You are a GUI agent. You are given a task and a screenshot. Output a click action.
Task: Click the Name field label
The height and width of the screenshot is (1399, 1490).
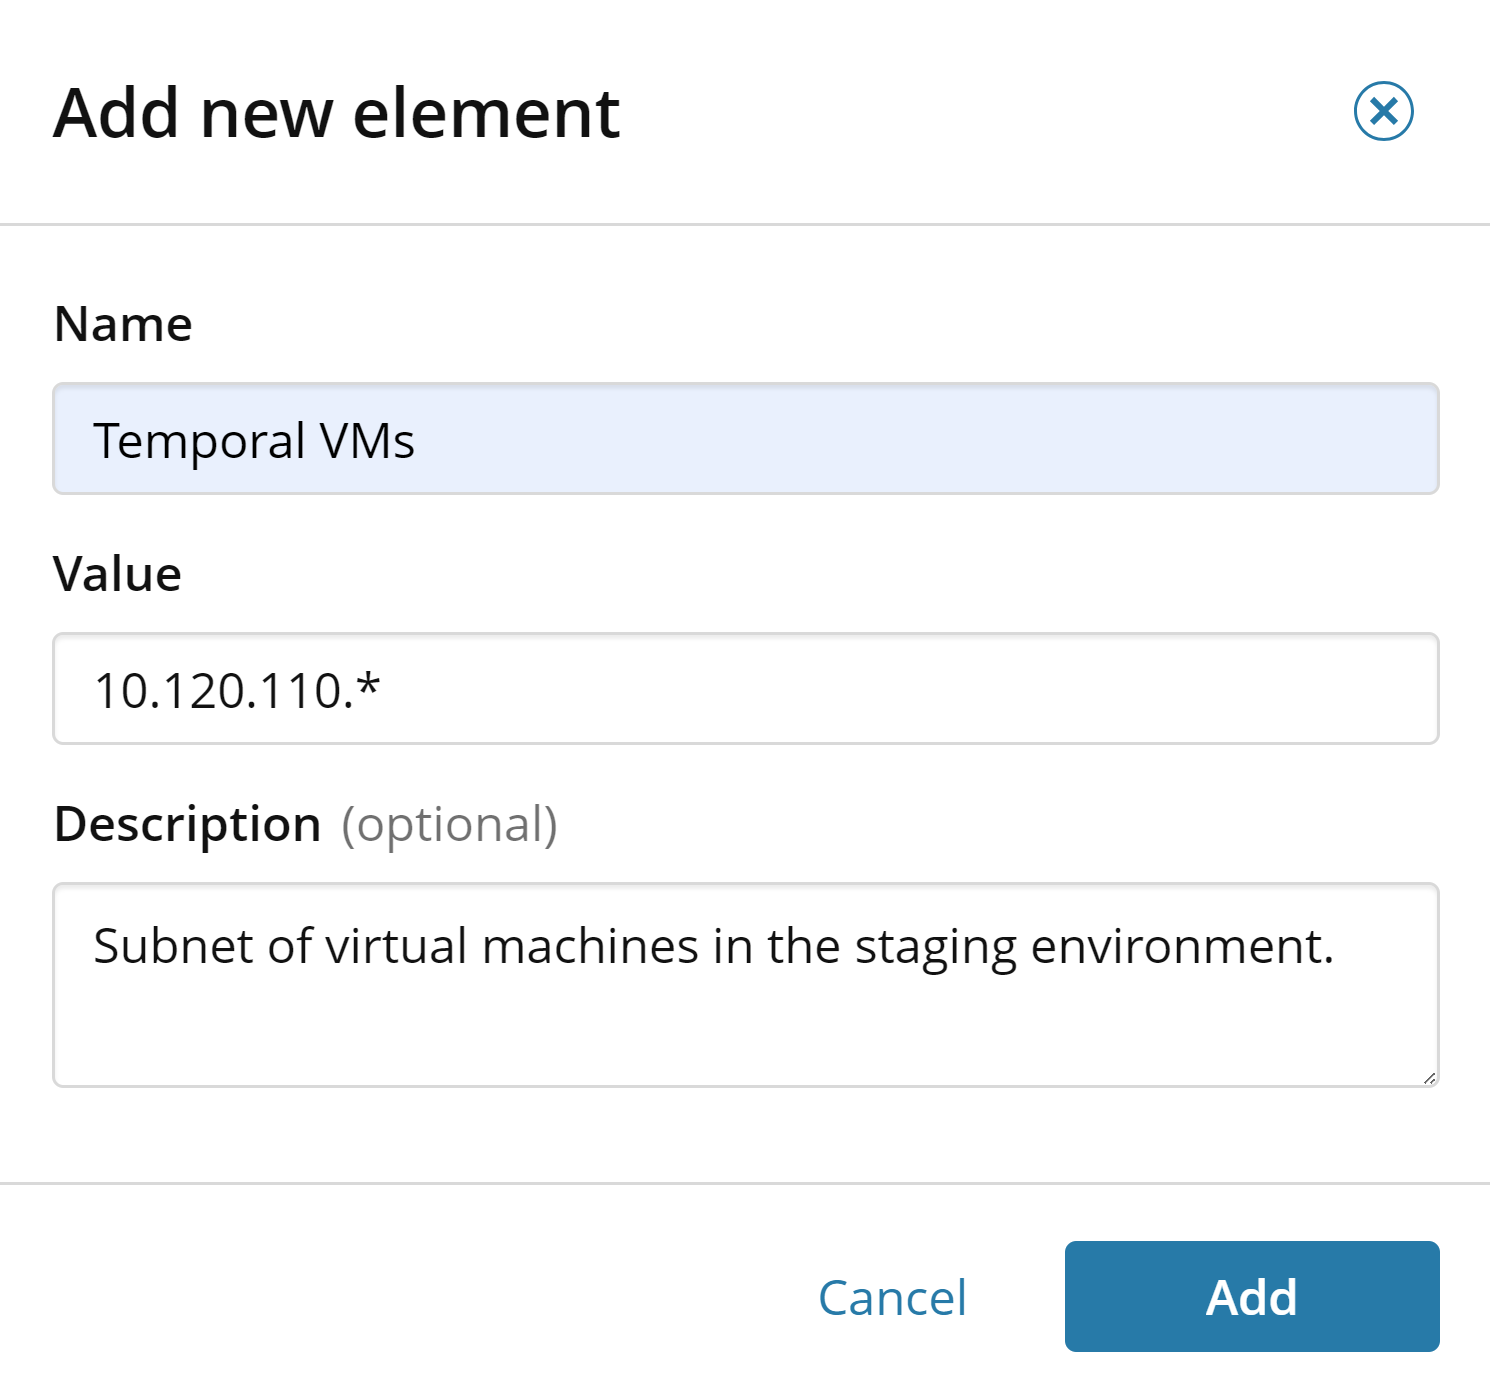[x=123, y=324]
